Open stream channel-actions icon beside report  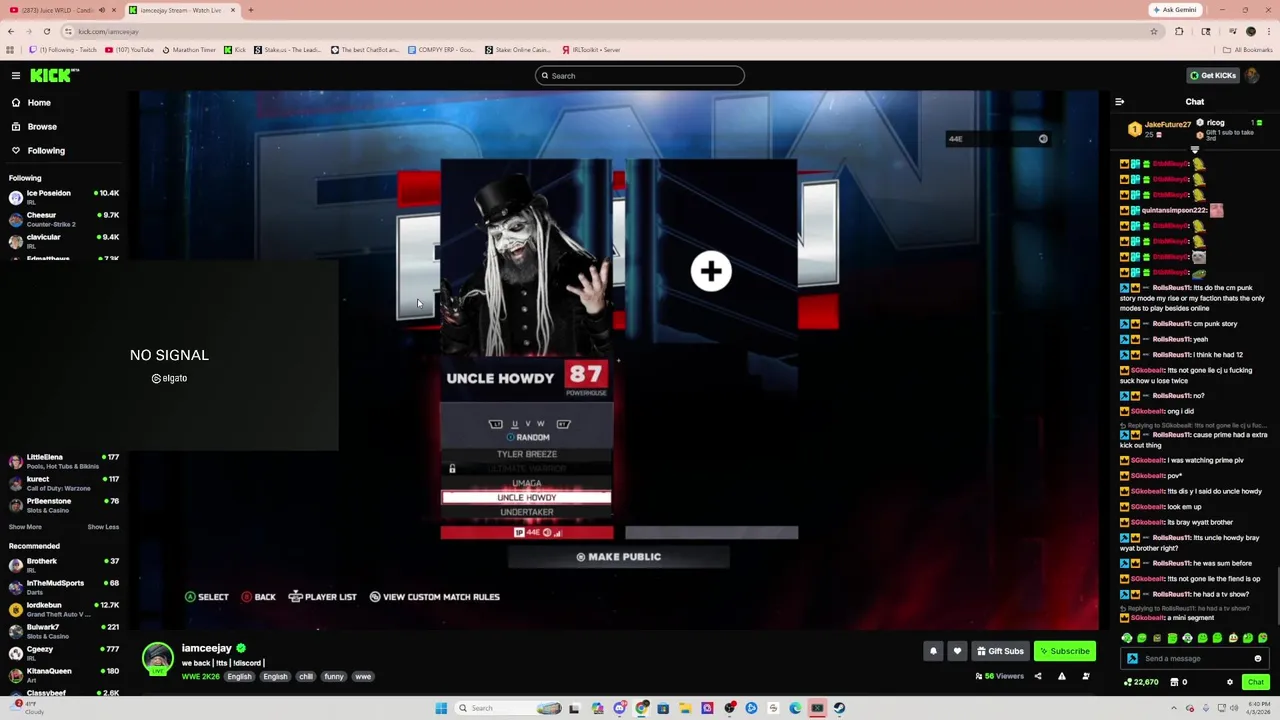(1085, 677)
